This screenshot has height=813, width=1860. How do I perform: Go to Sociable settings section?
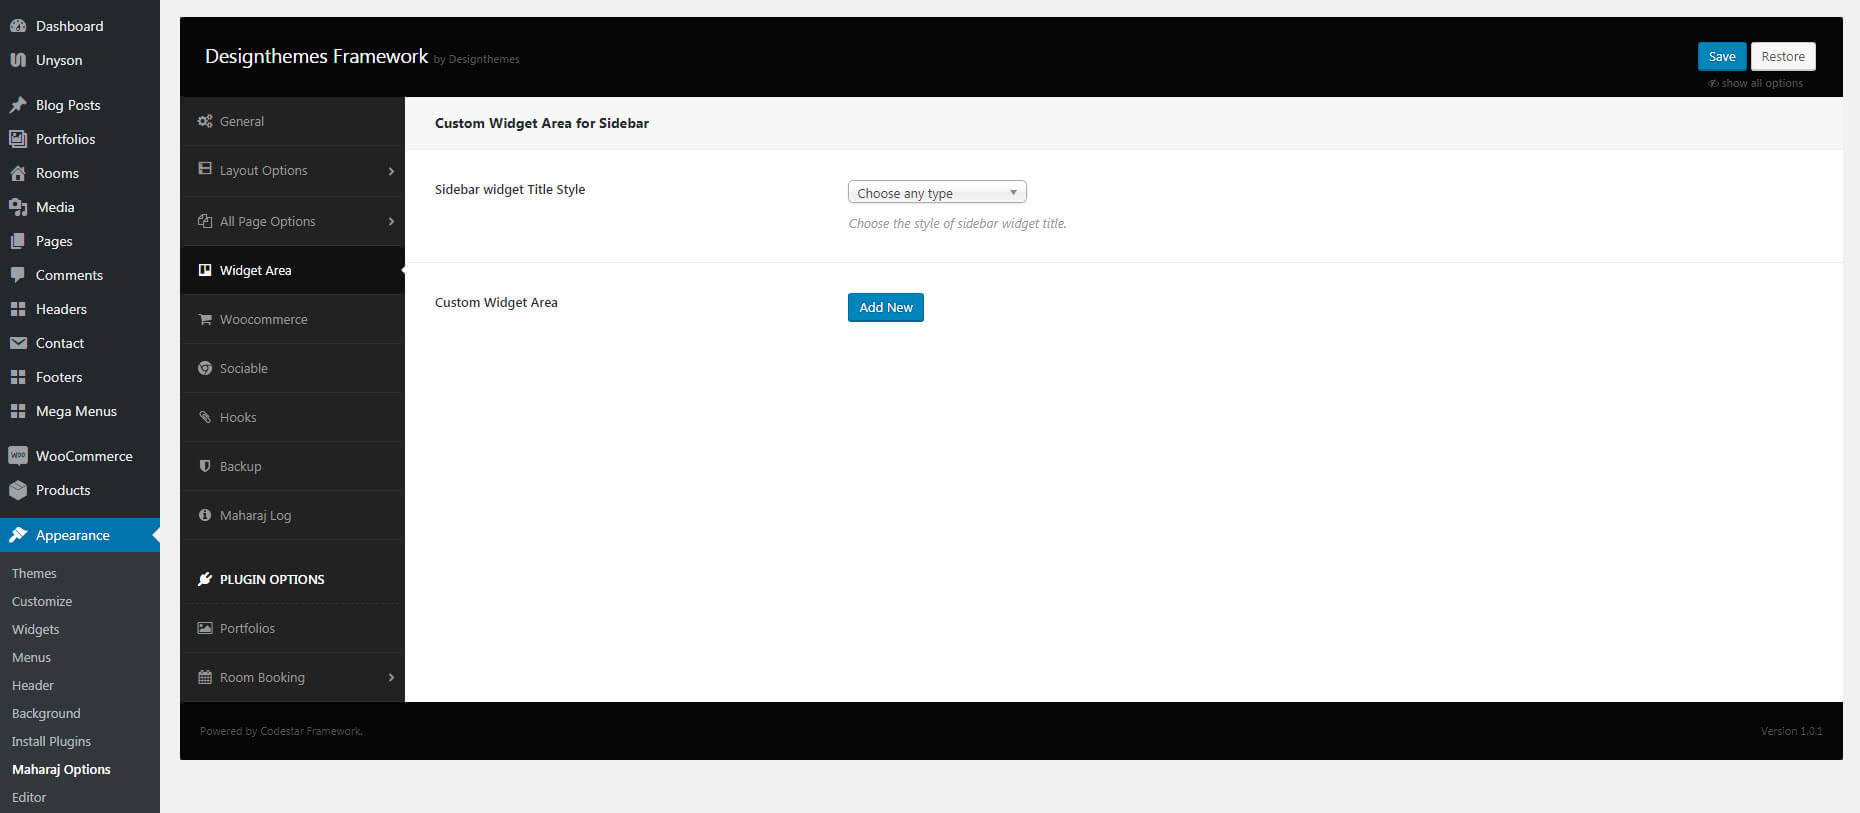pyautogui.click(x=292, y=368)
